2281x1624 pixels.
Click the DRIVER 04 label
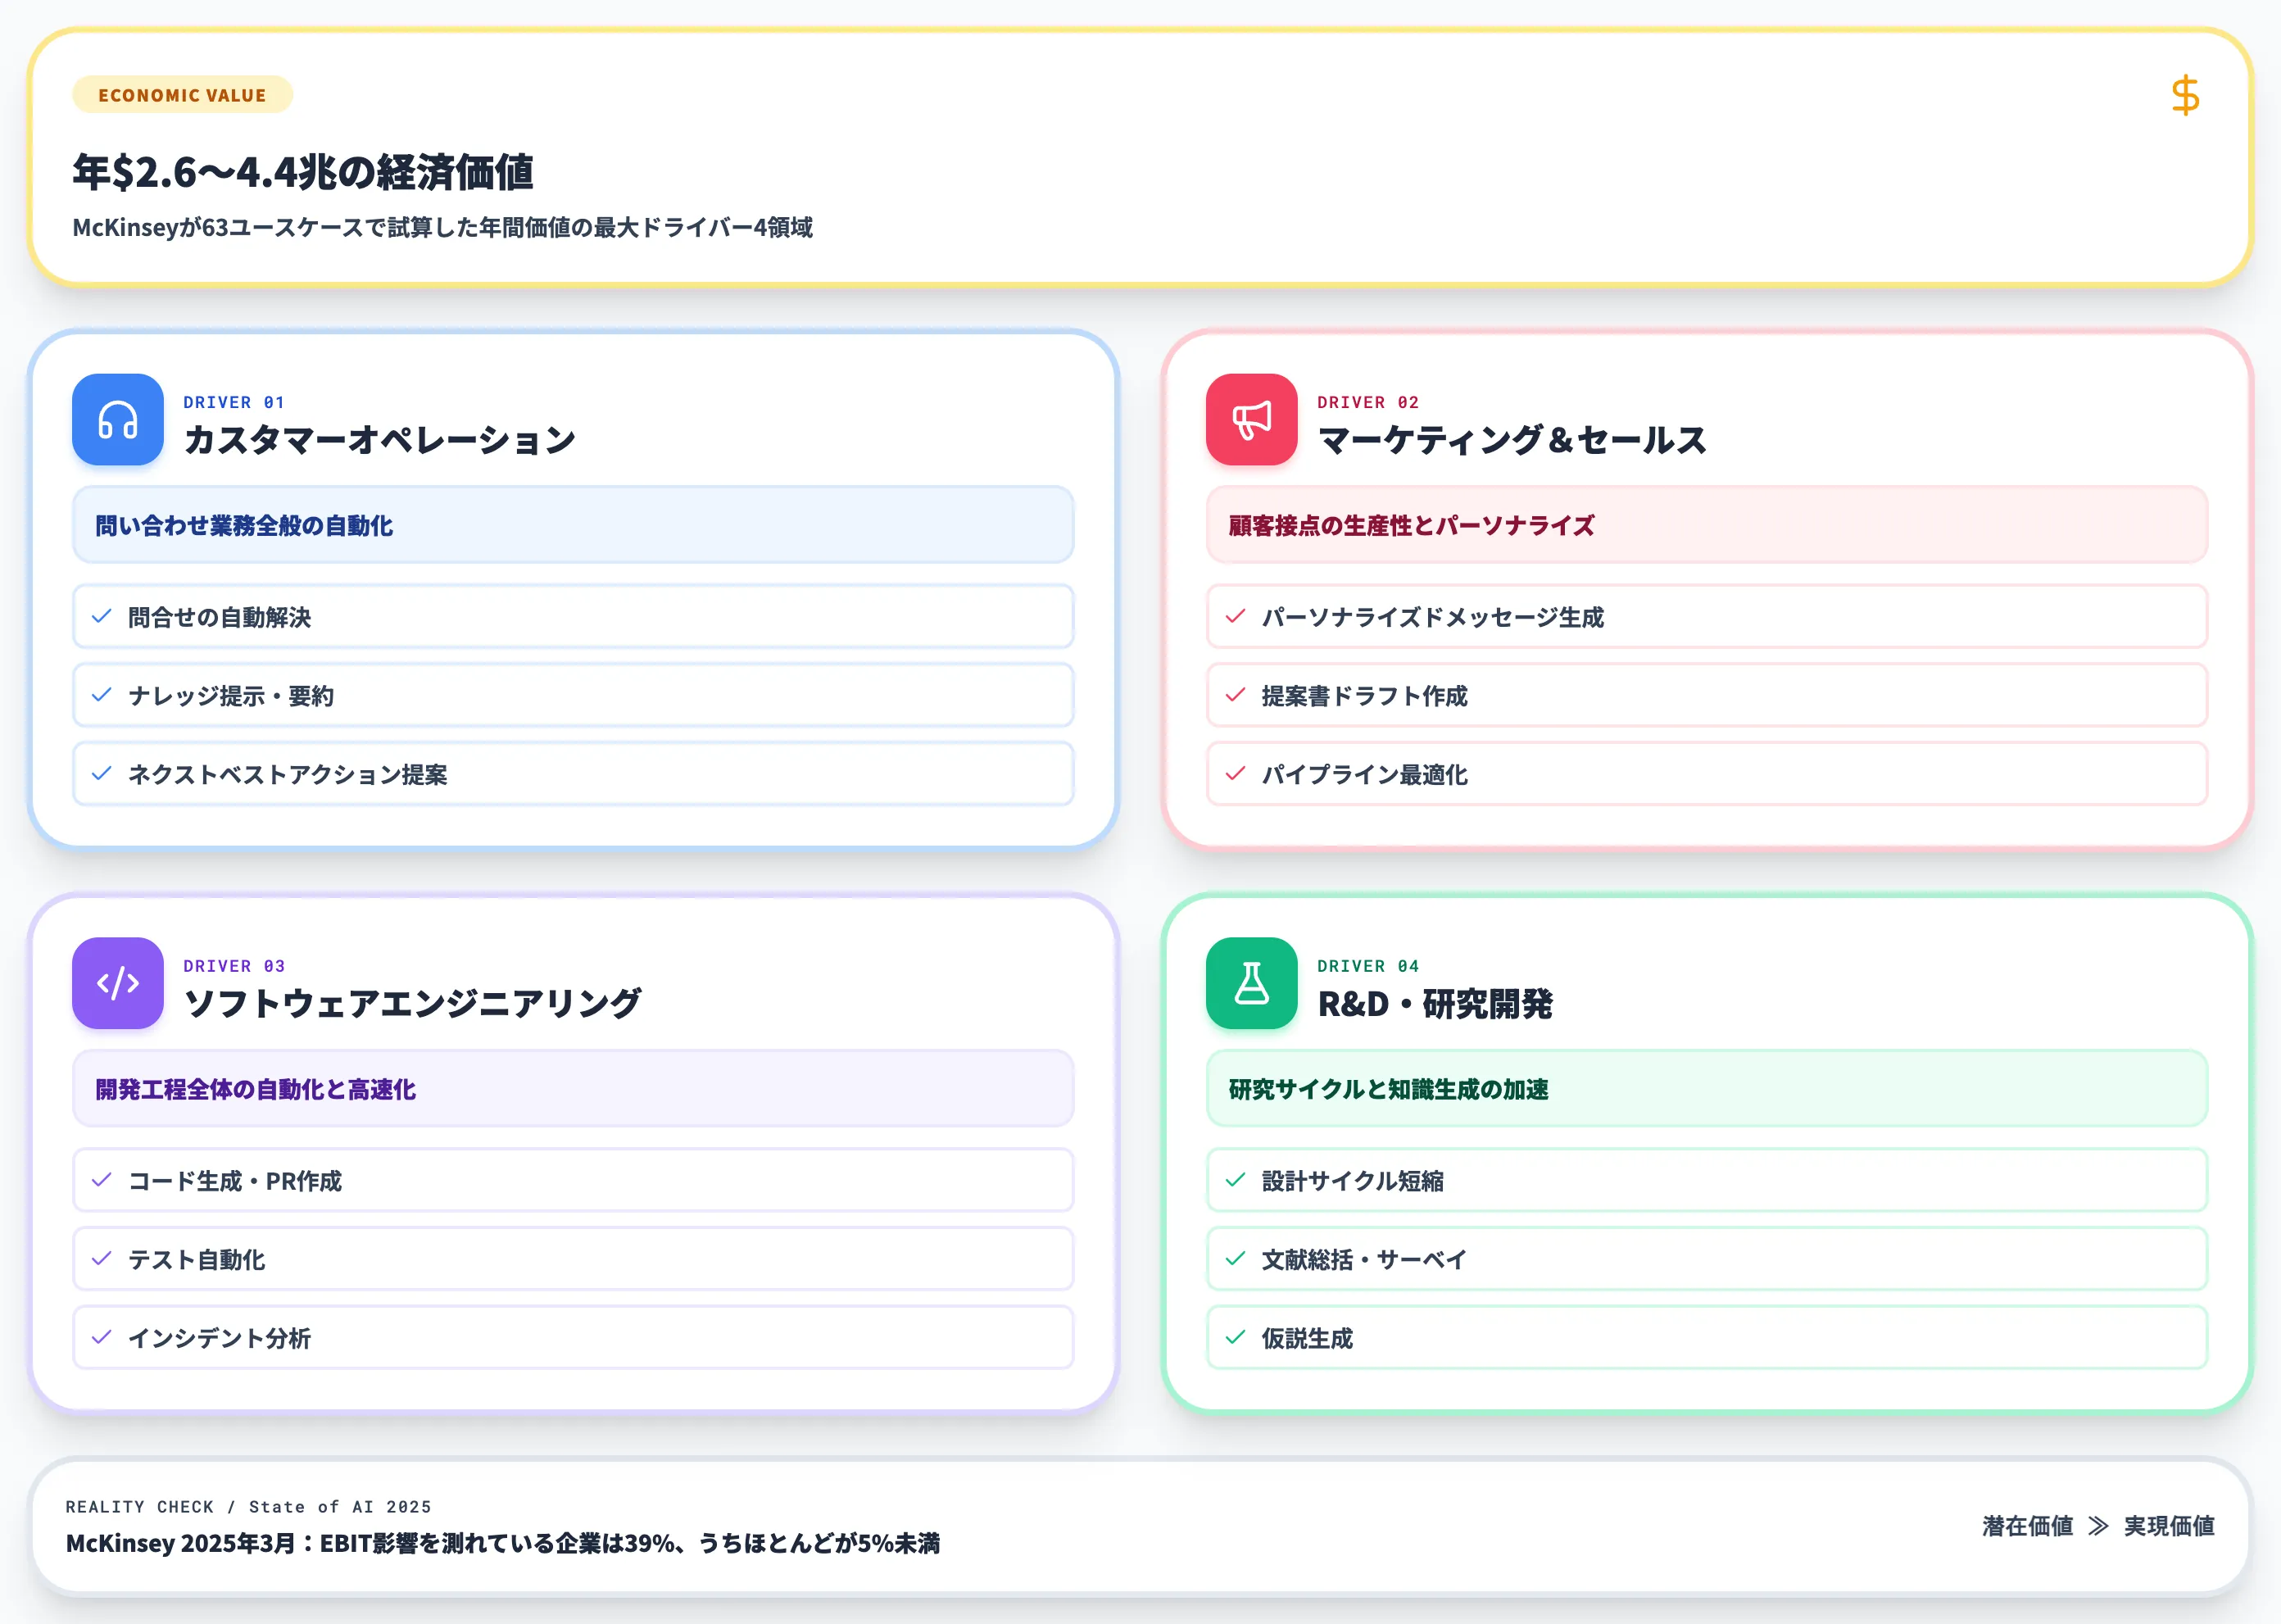point(1368,966)
